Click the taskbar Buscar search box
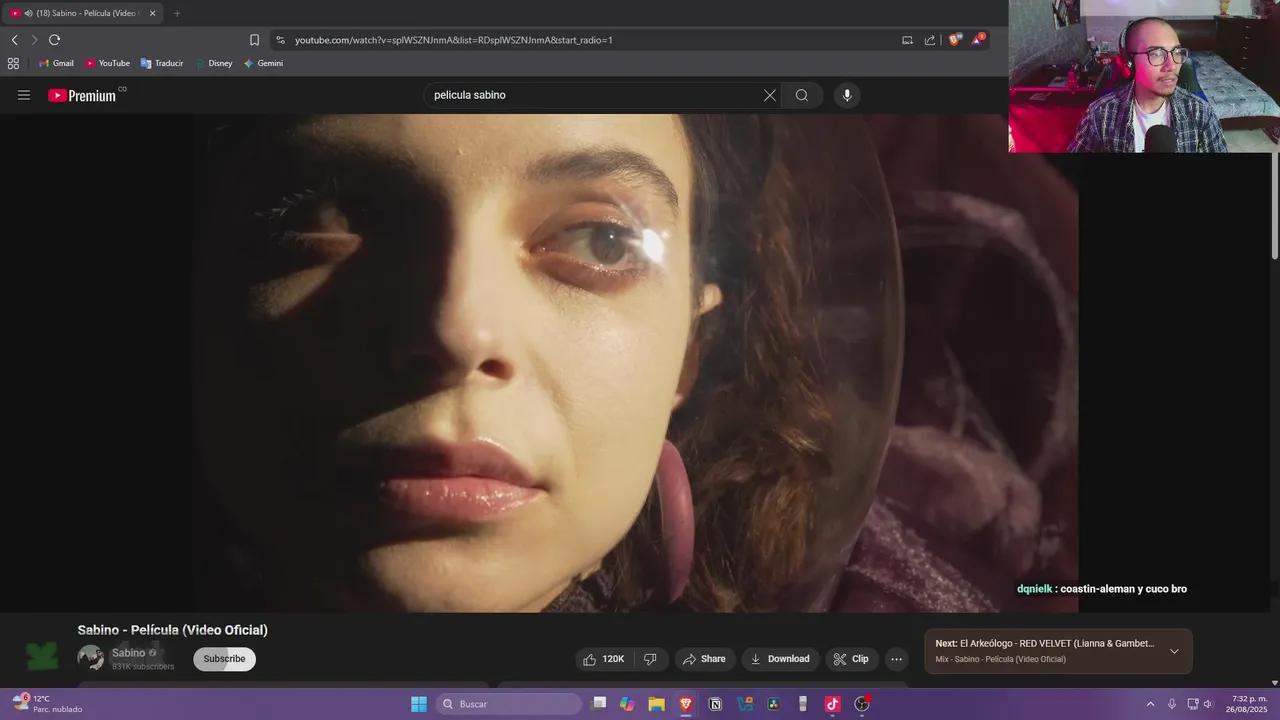 (x=509, y=704)
